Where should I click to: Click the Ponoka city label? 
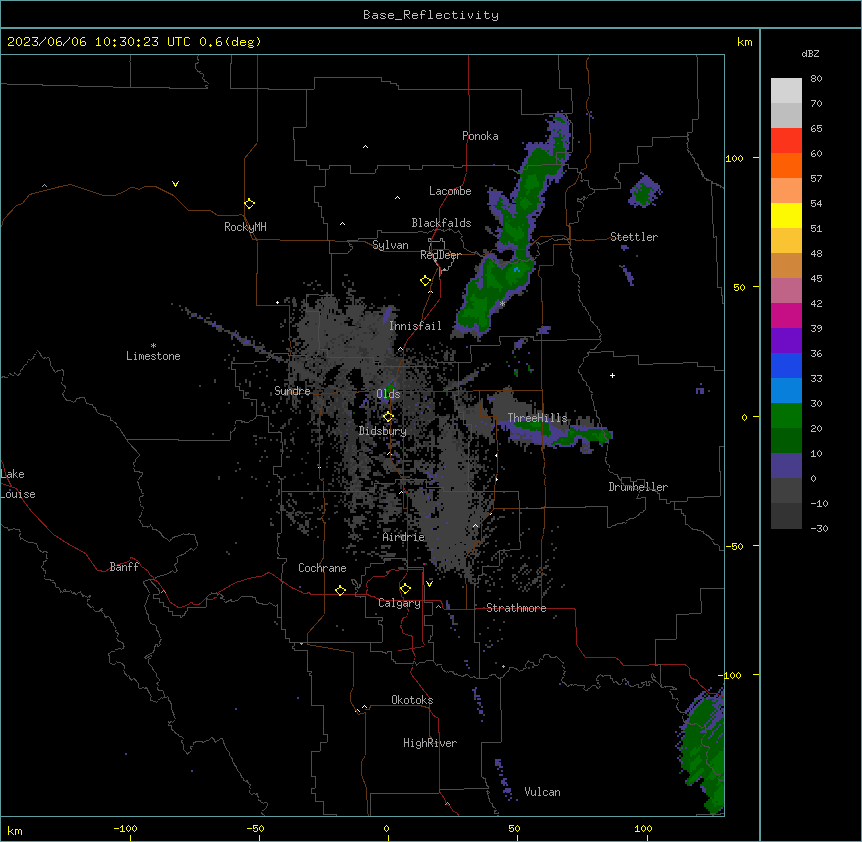[x=480, y=136]
